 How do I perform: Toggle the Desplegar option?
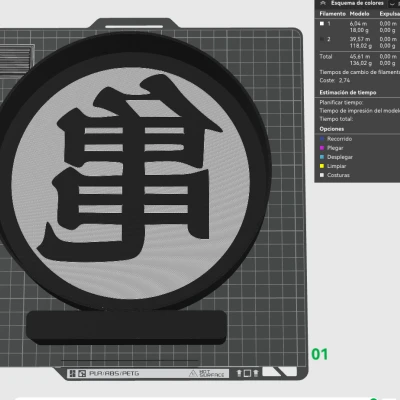coord(336,157)
